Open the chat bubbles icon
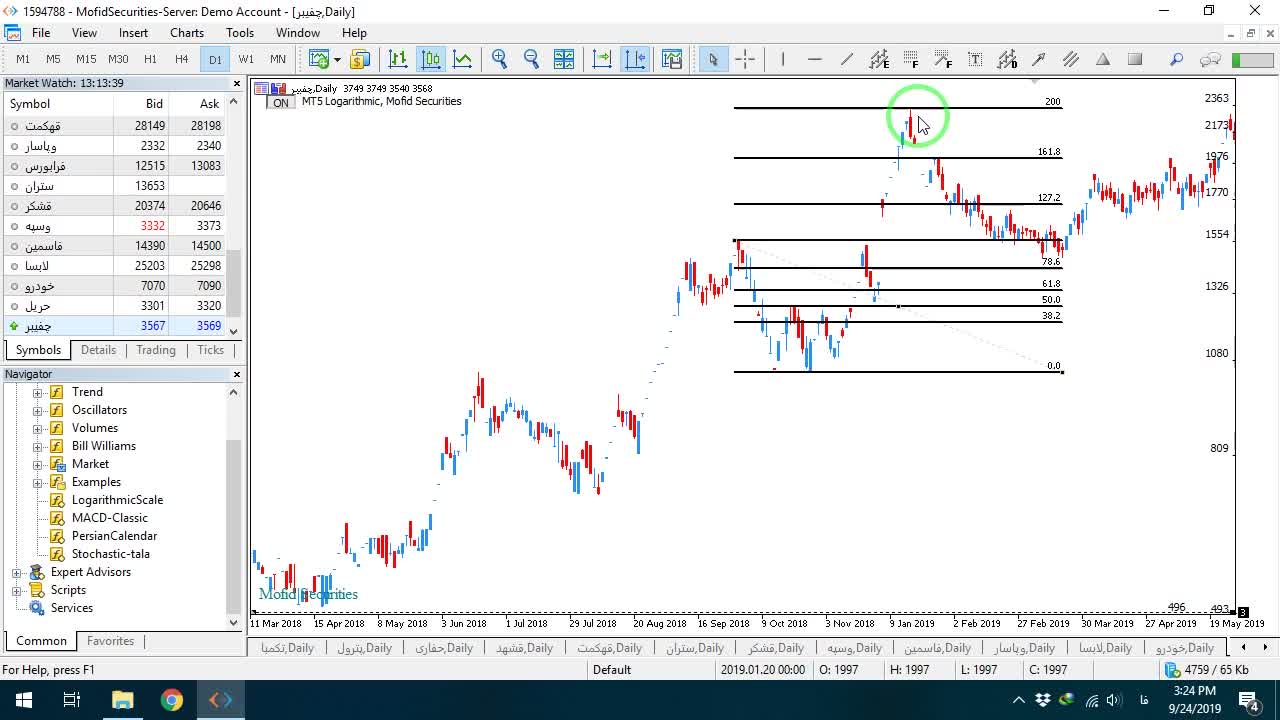 (1210, 59)
